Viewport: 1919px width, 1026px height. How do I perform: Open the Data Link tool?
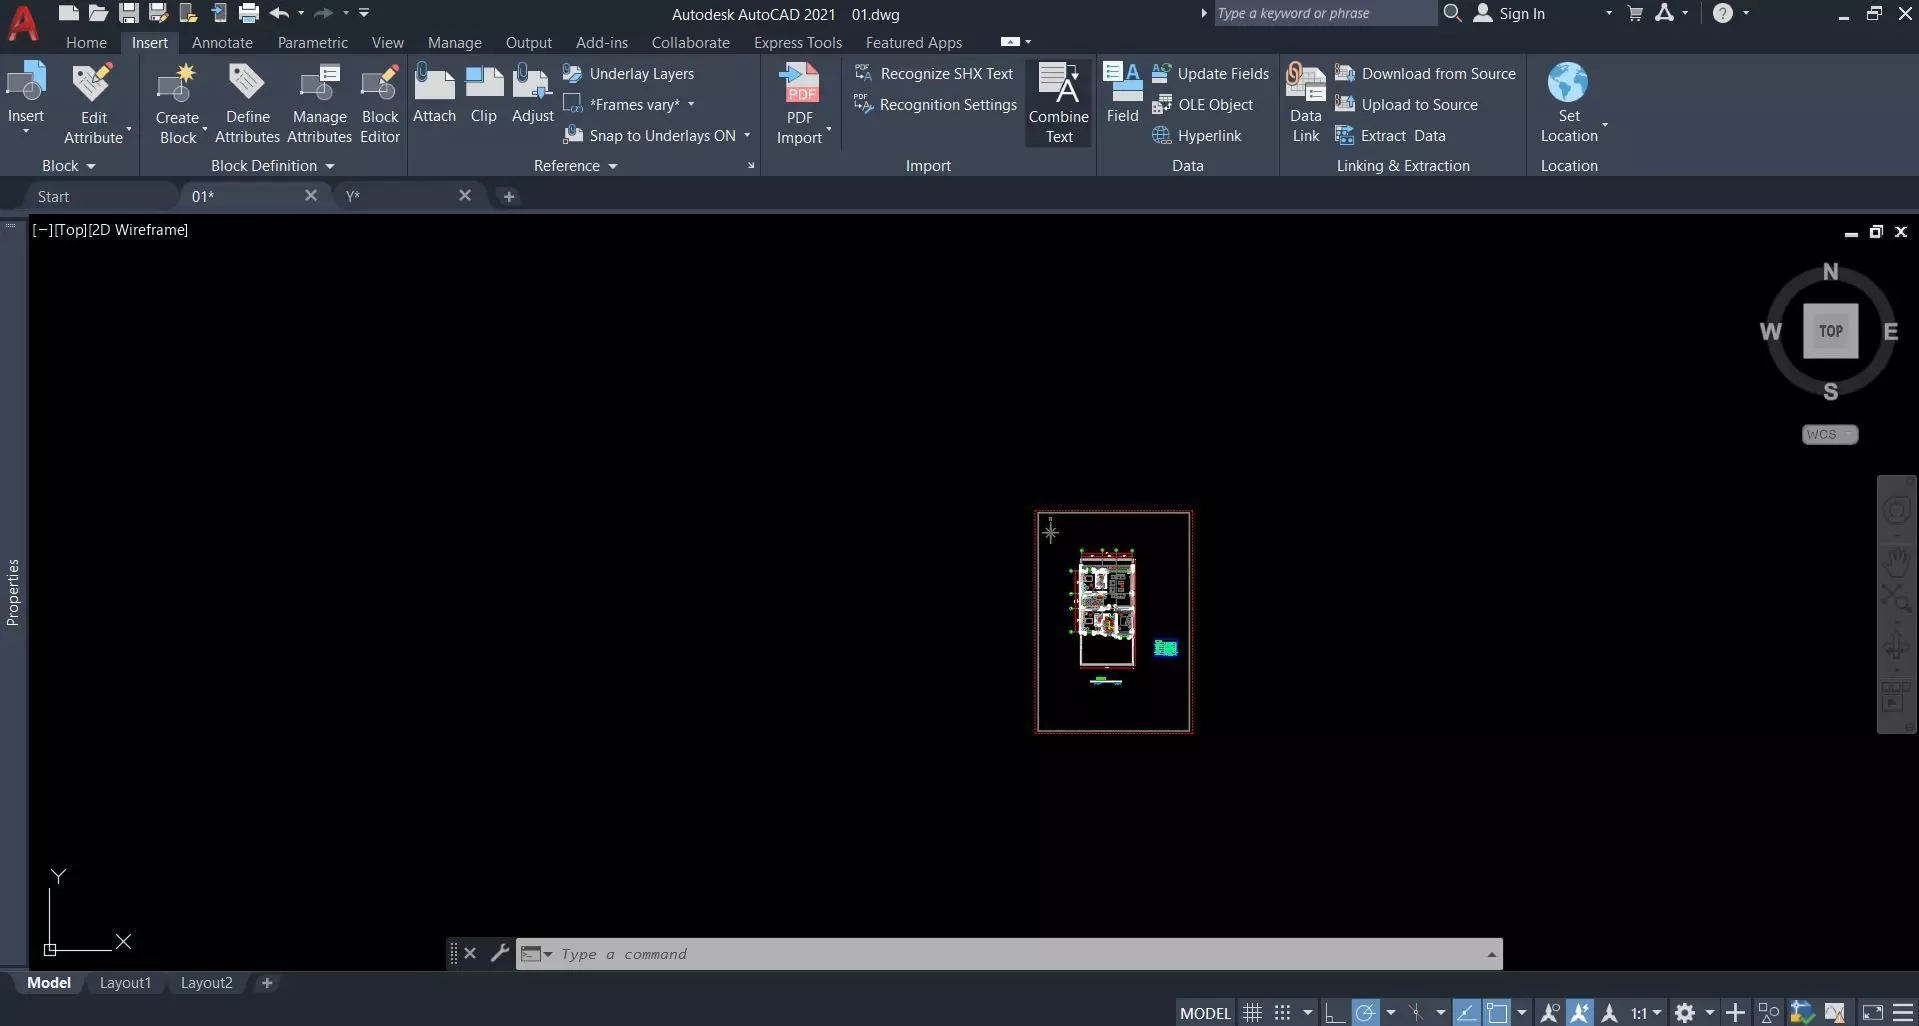click(1306, 103)
